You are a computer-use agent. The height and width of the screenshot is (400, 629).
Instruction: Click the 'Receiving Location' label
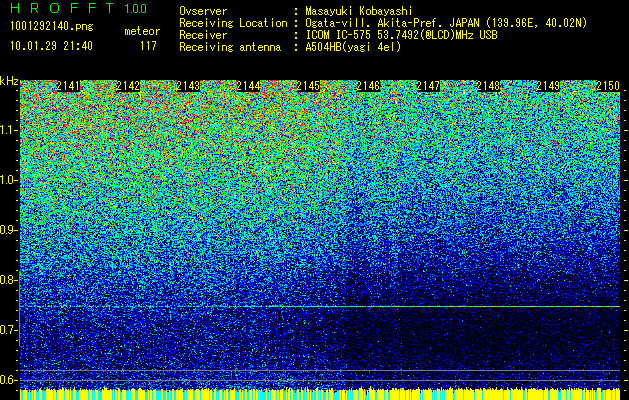coord(233,23)
